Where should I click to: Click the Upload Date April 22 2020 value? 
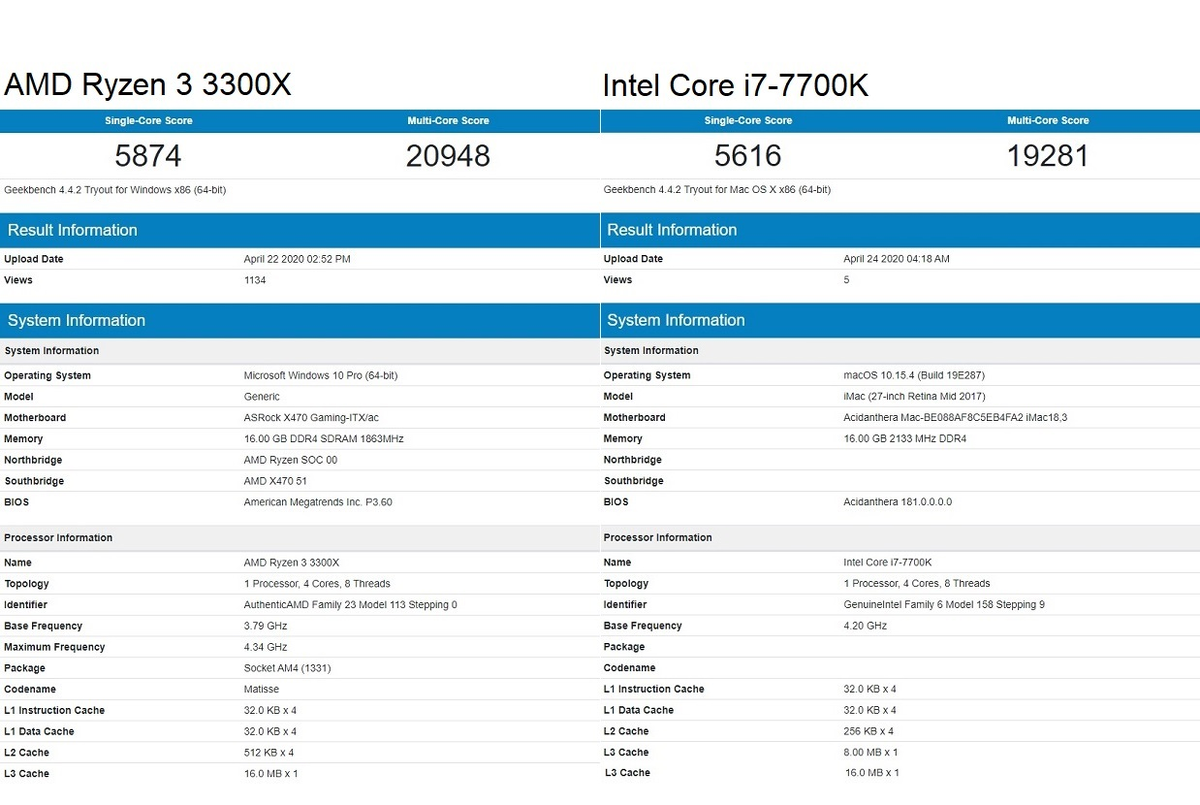[x=297, y=258]
